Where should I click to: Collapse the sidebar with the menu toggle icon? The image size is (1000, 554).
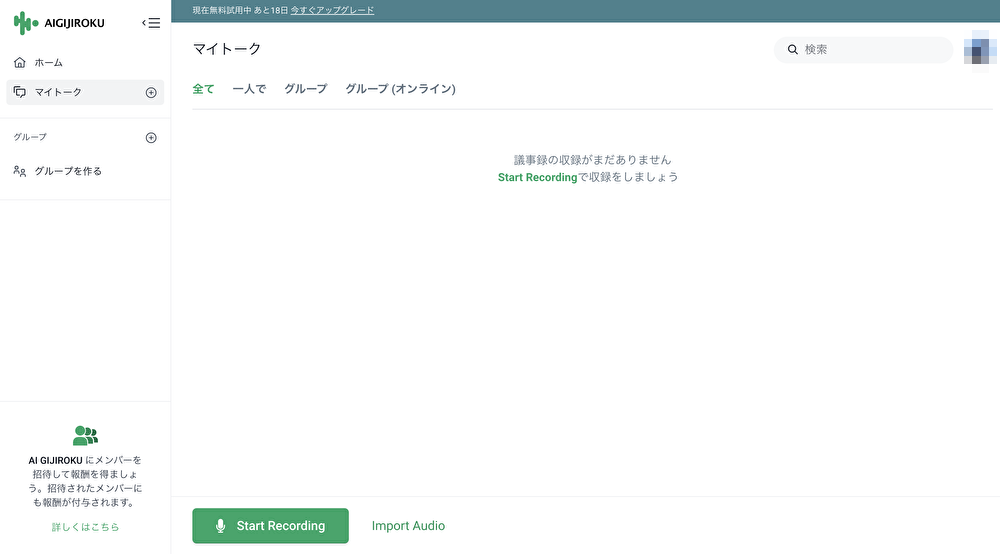pos(151,23)
